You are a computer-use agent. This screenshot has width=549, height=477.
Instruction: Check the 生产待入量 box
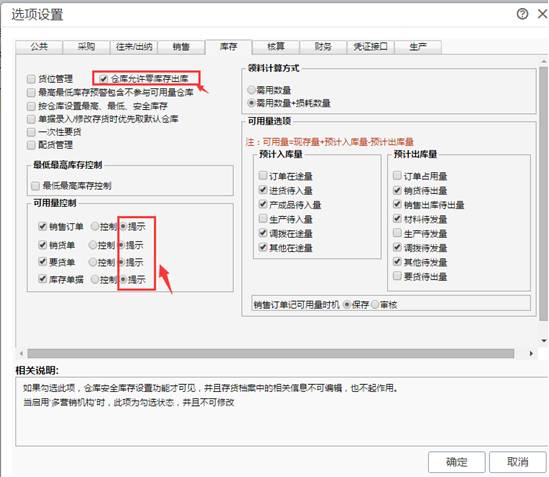[263, 219]
